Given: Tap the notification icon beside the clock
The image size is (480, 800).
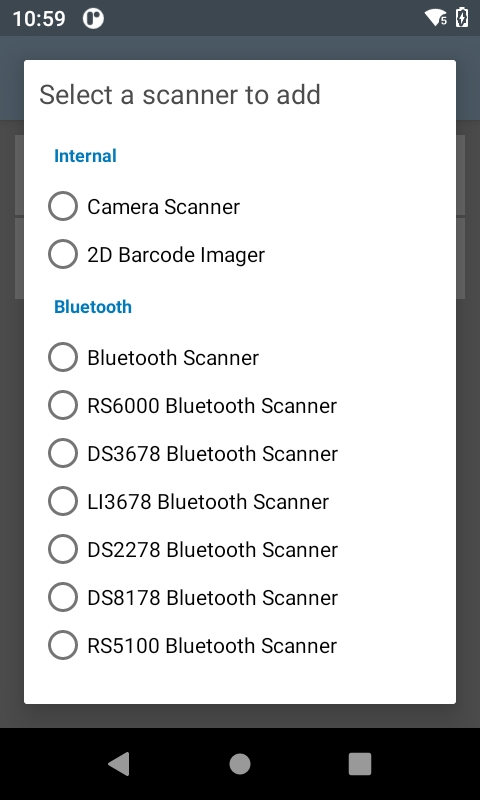Looking at the screenshot, I should pos(93,19).
